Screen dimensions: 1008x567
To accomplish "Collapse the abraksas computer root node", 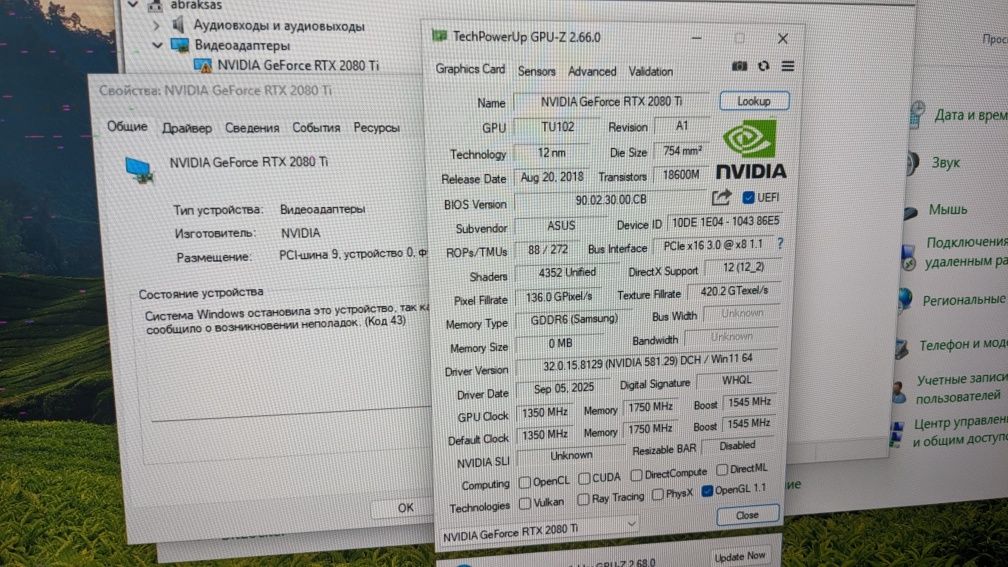I will [134, 4].
